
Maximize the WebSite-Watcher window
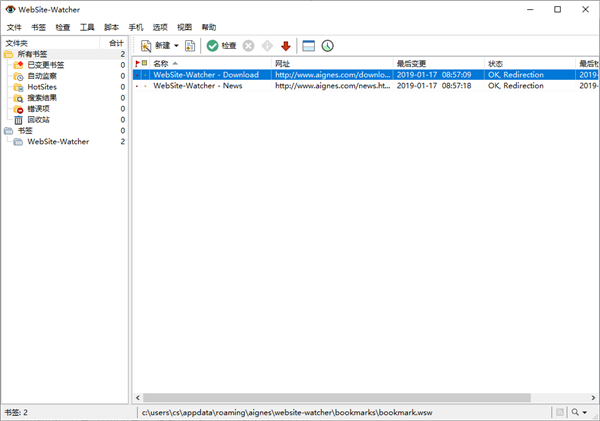[x=558, y=9]
